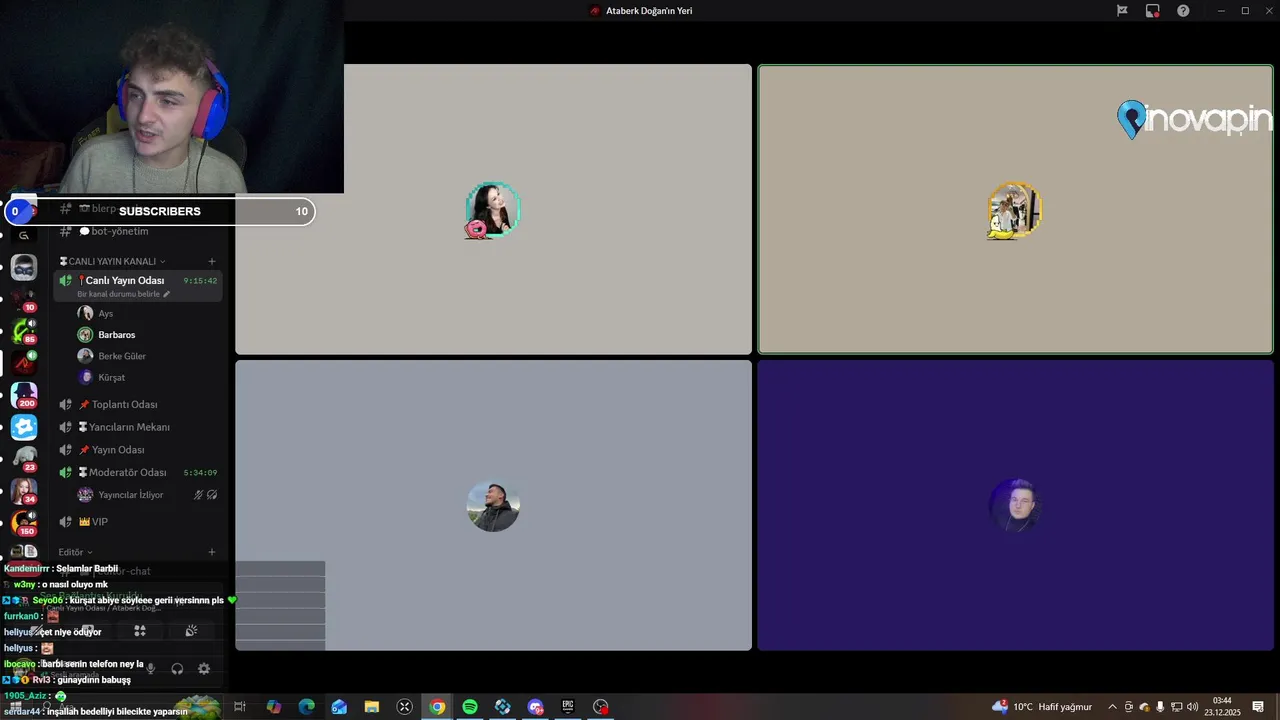
Task: Open Microsoft Edge from the taskbar
Action: [306, 707]
